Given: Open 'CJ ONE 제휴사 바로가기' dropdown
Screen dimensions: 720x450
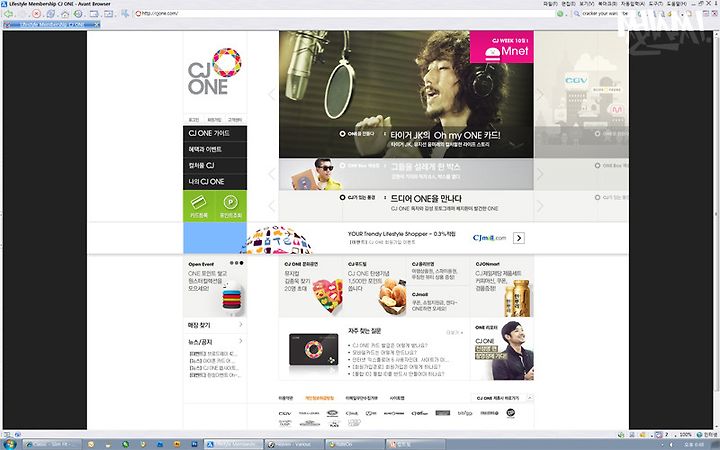Looking at the screenshot, I should (x=503, y=398).
